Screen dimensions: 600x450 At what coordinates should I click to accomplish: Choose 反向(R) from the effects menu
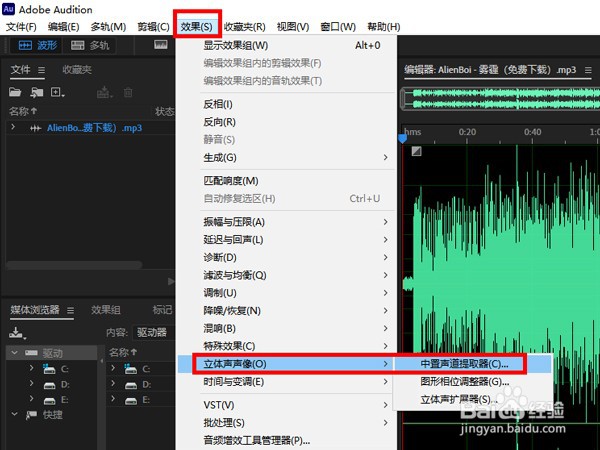(x=286, y=122)
